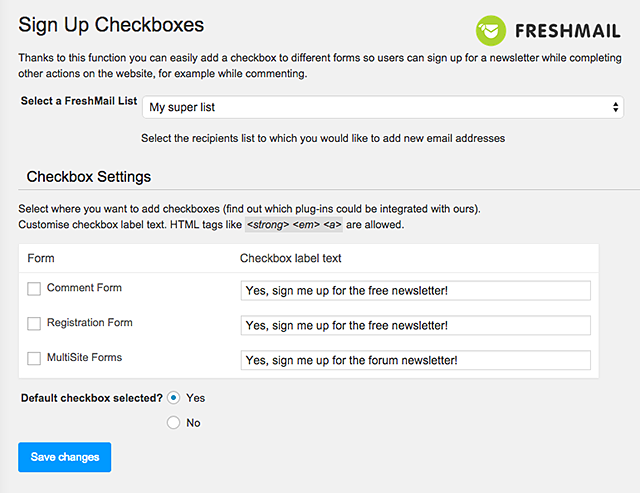The image size is (640, 493).
Task: Click the green FreshMail envelope logo icon
Action: [491, 31]
